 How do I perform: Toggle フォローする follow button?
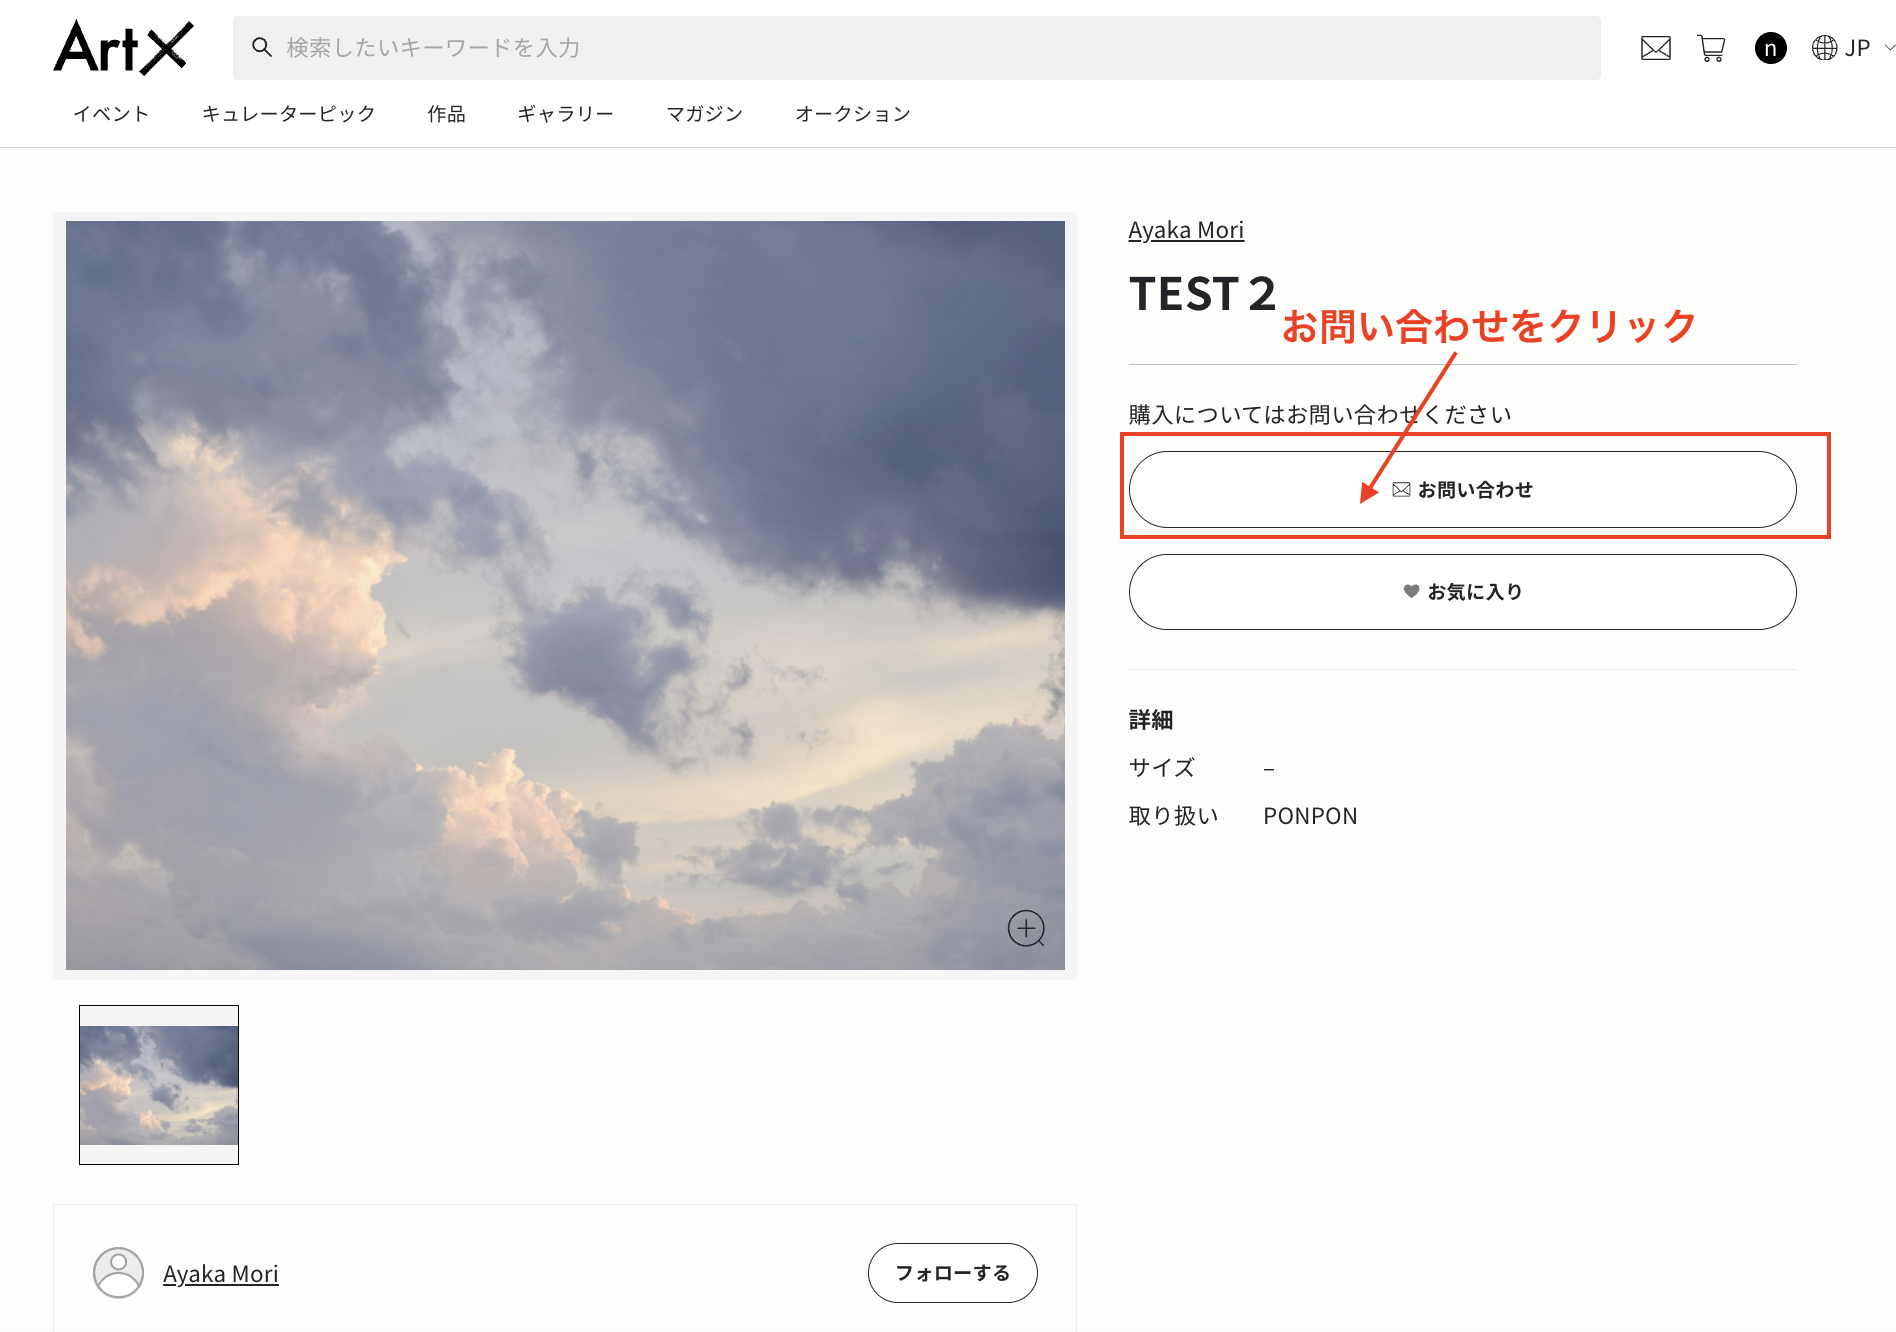952,1273
